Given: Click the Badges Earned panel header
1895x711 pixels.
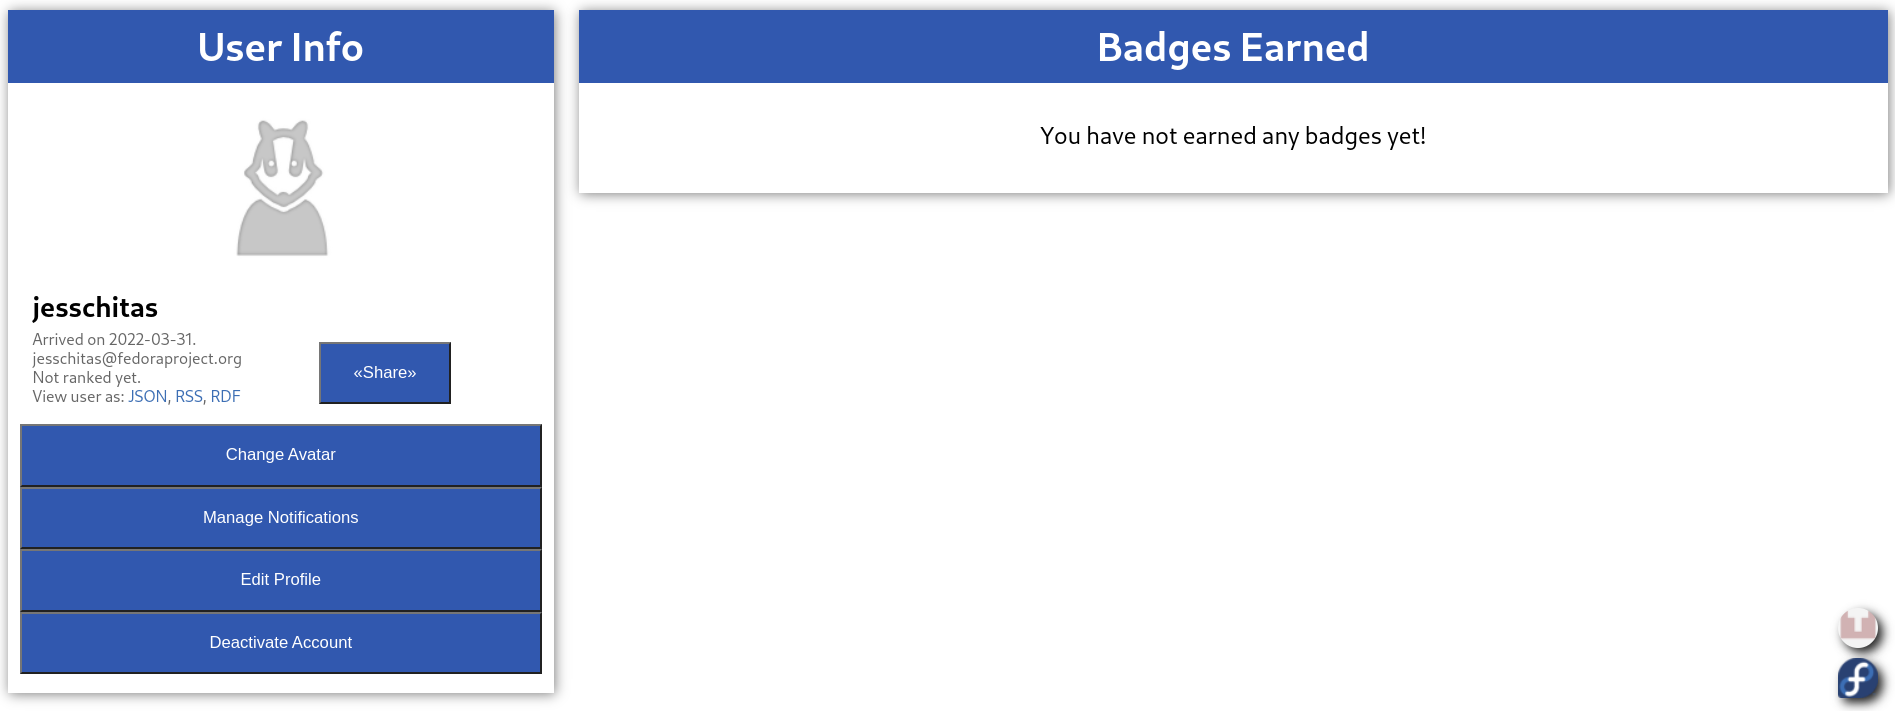Looking at the screenshot, I should point(1233,47).
